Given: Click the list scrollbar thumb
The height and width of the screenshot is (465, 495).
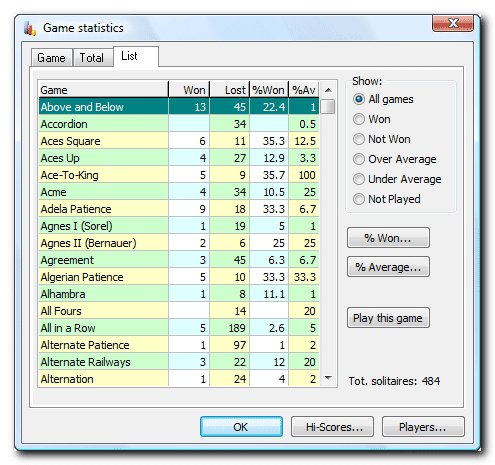Looking at the screenshot, I should (328, 106).
